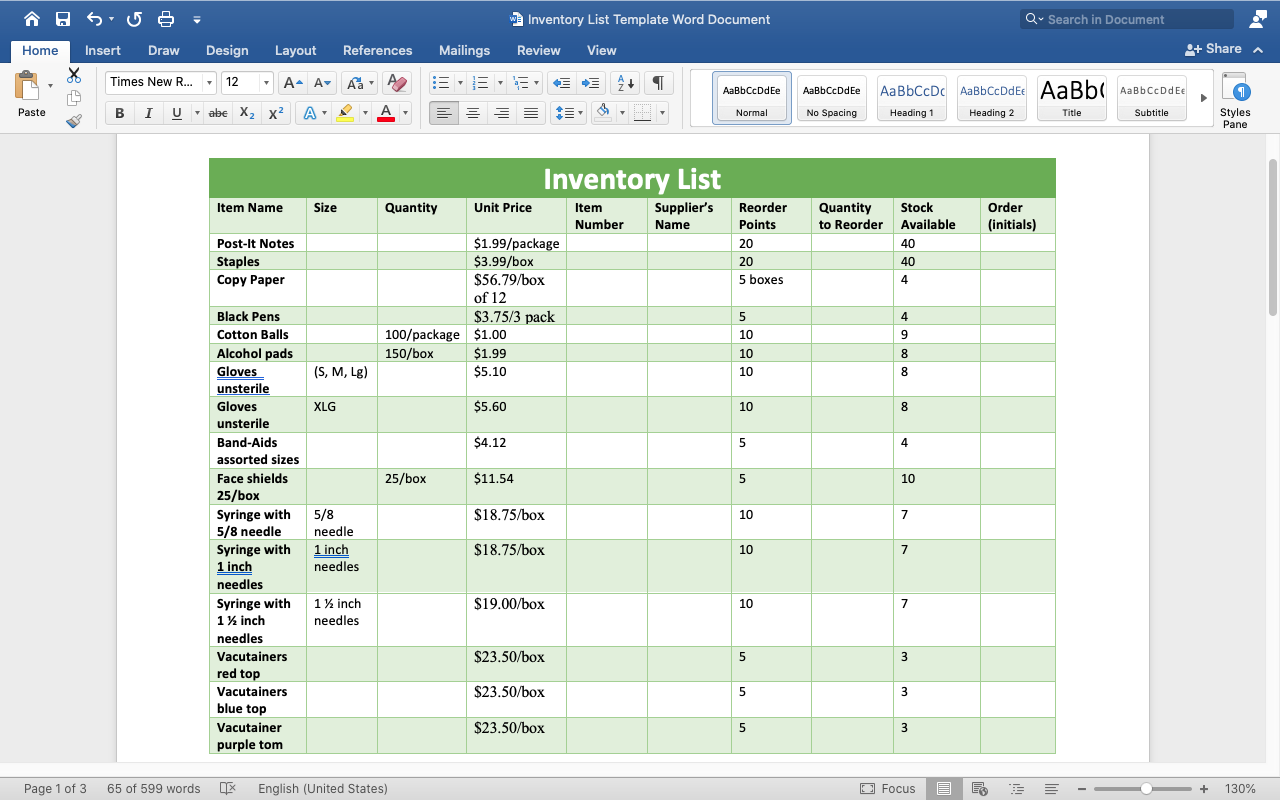Go to the Layout tab

(295, 50)
